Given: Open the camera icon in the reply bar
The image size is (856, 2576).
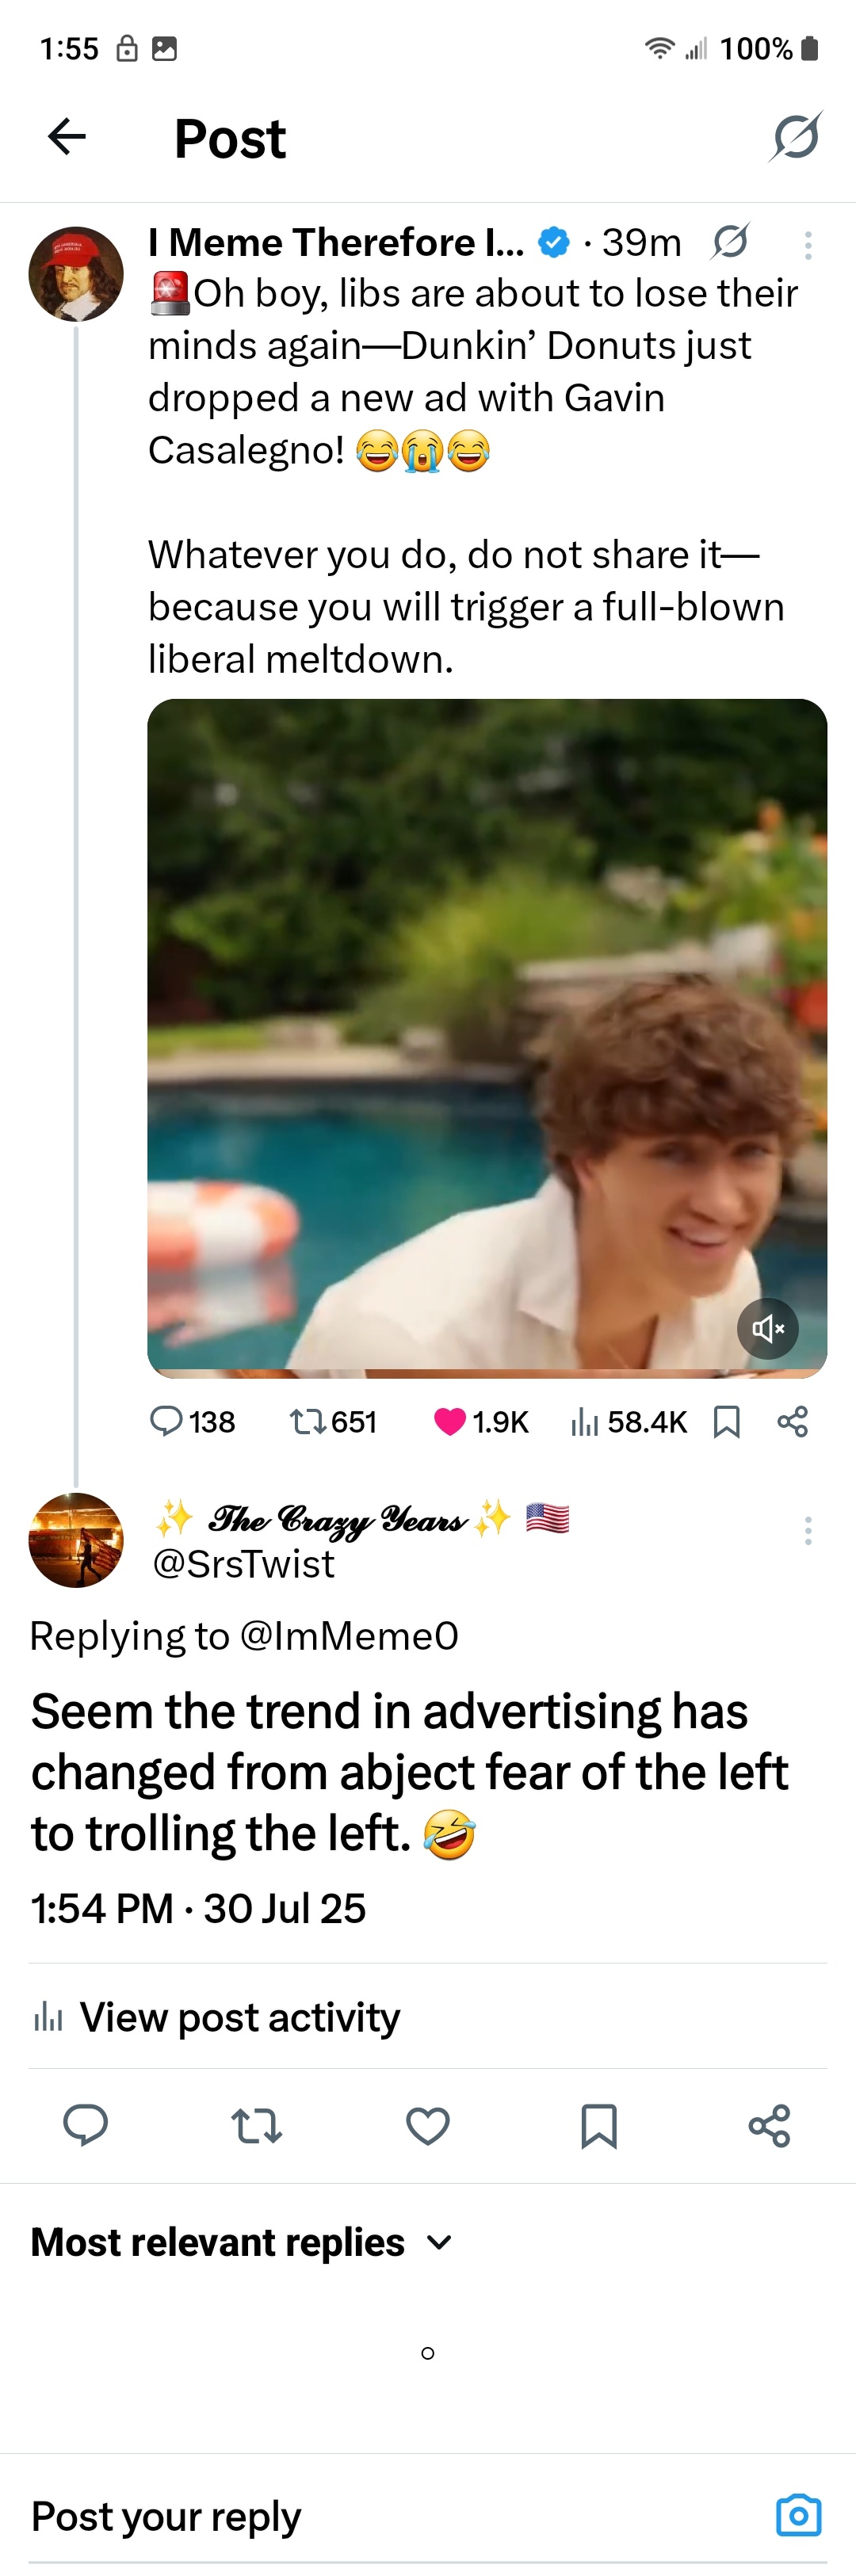Looking at the screenshot, I should pos(799,2515).
